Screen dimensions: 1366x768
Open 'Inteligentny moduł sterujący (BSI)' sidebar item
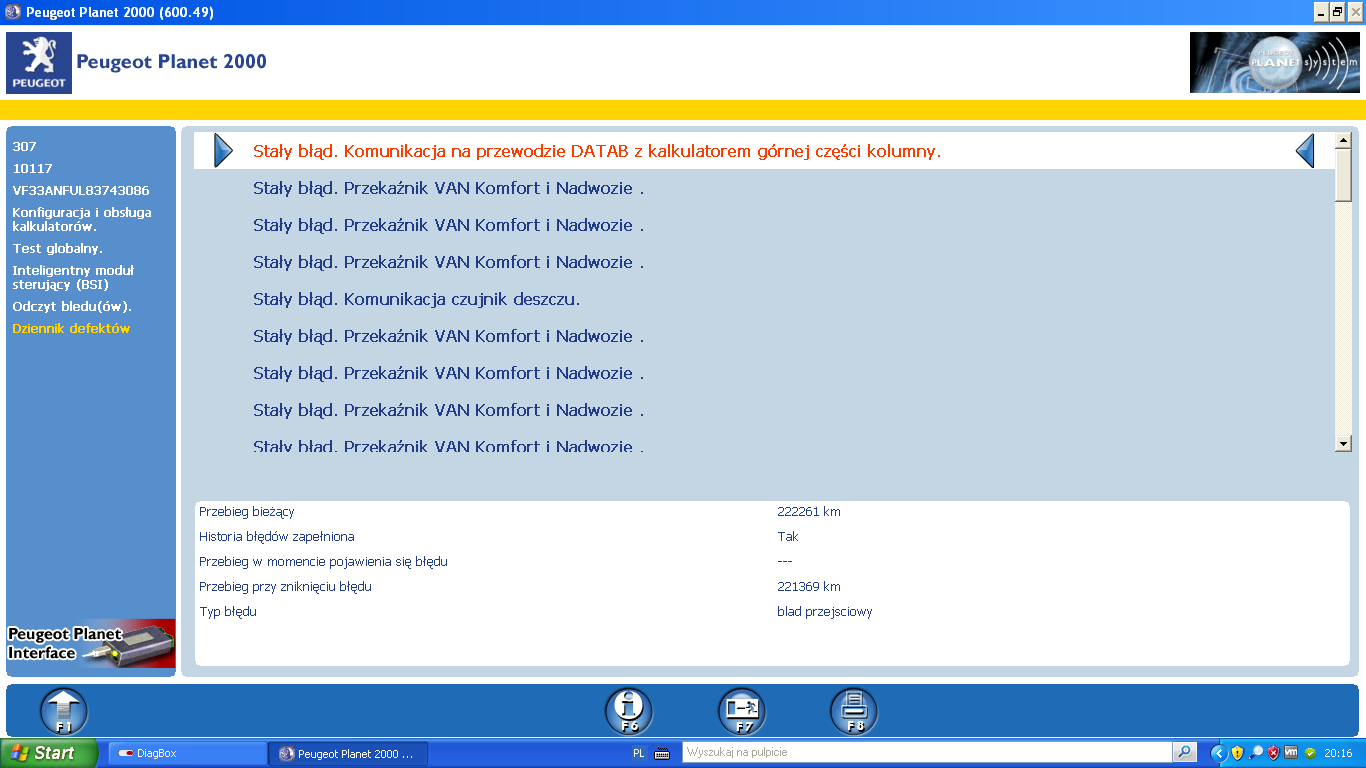click(x=73, y=277)
